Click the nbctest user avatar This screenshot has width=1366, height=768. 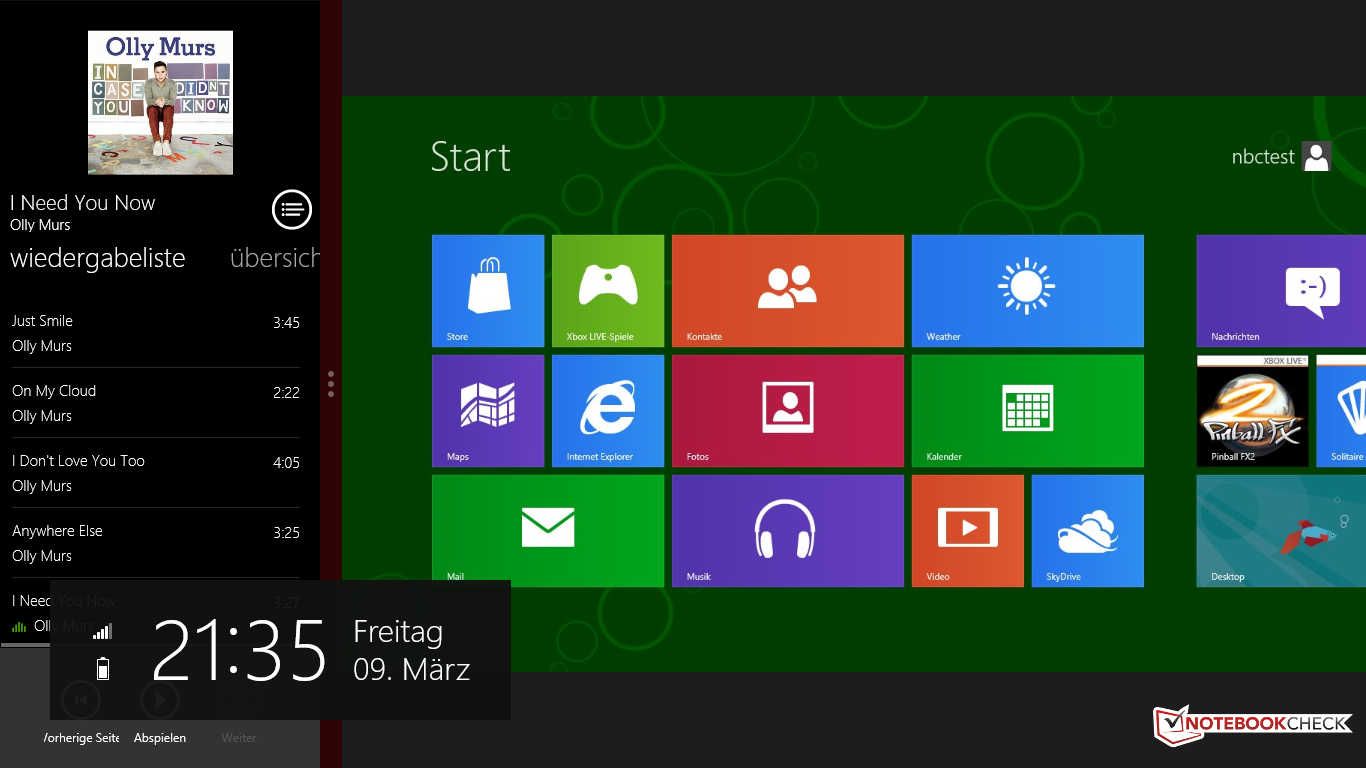[1317, 157]
